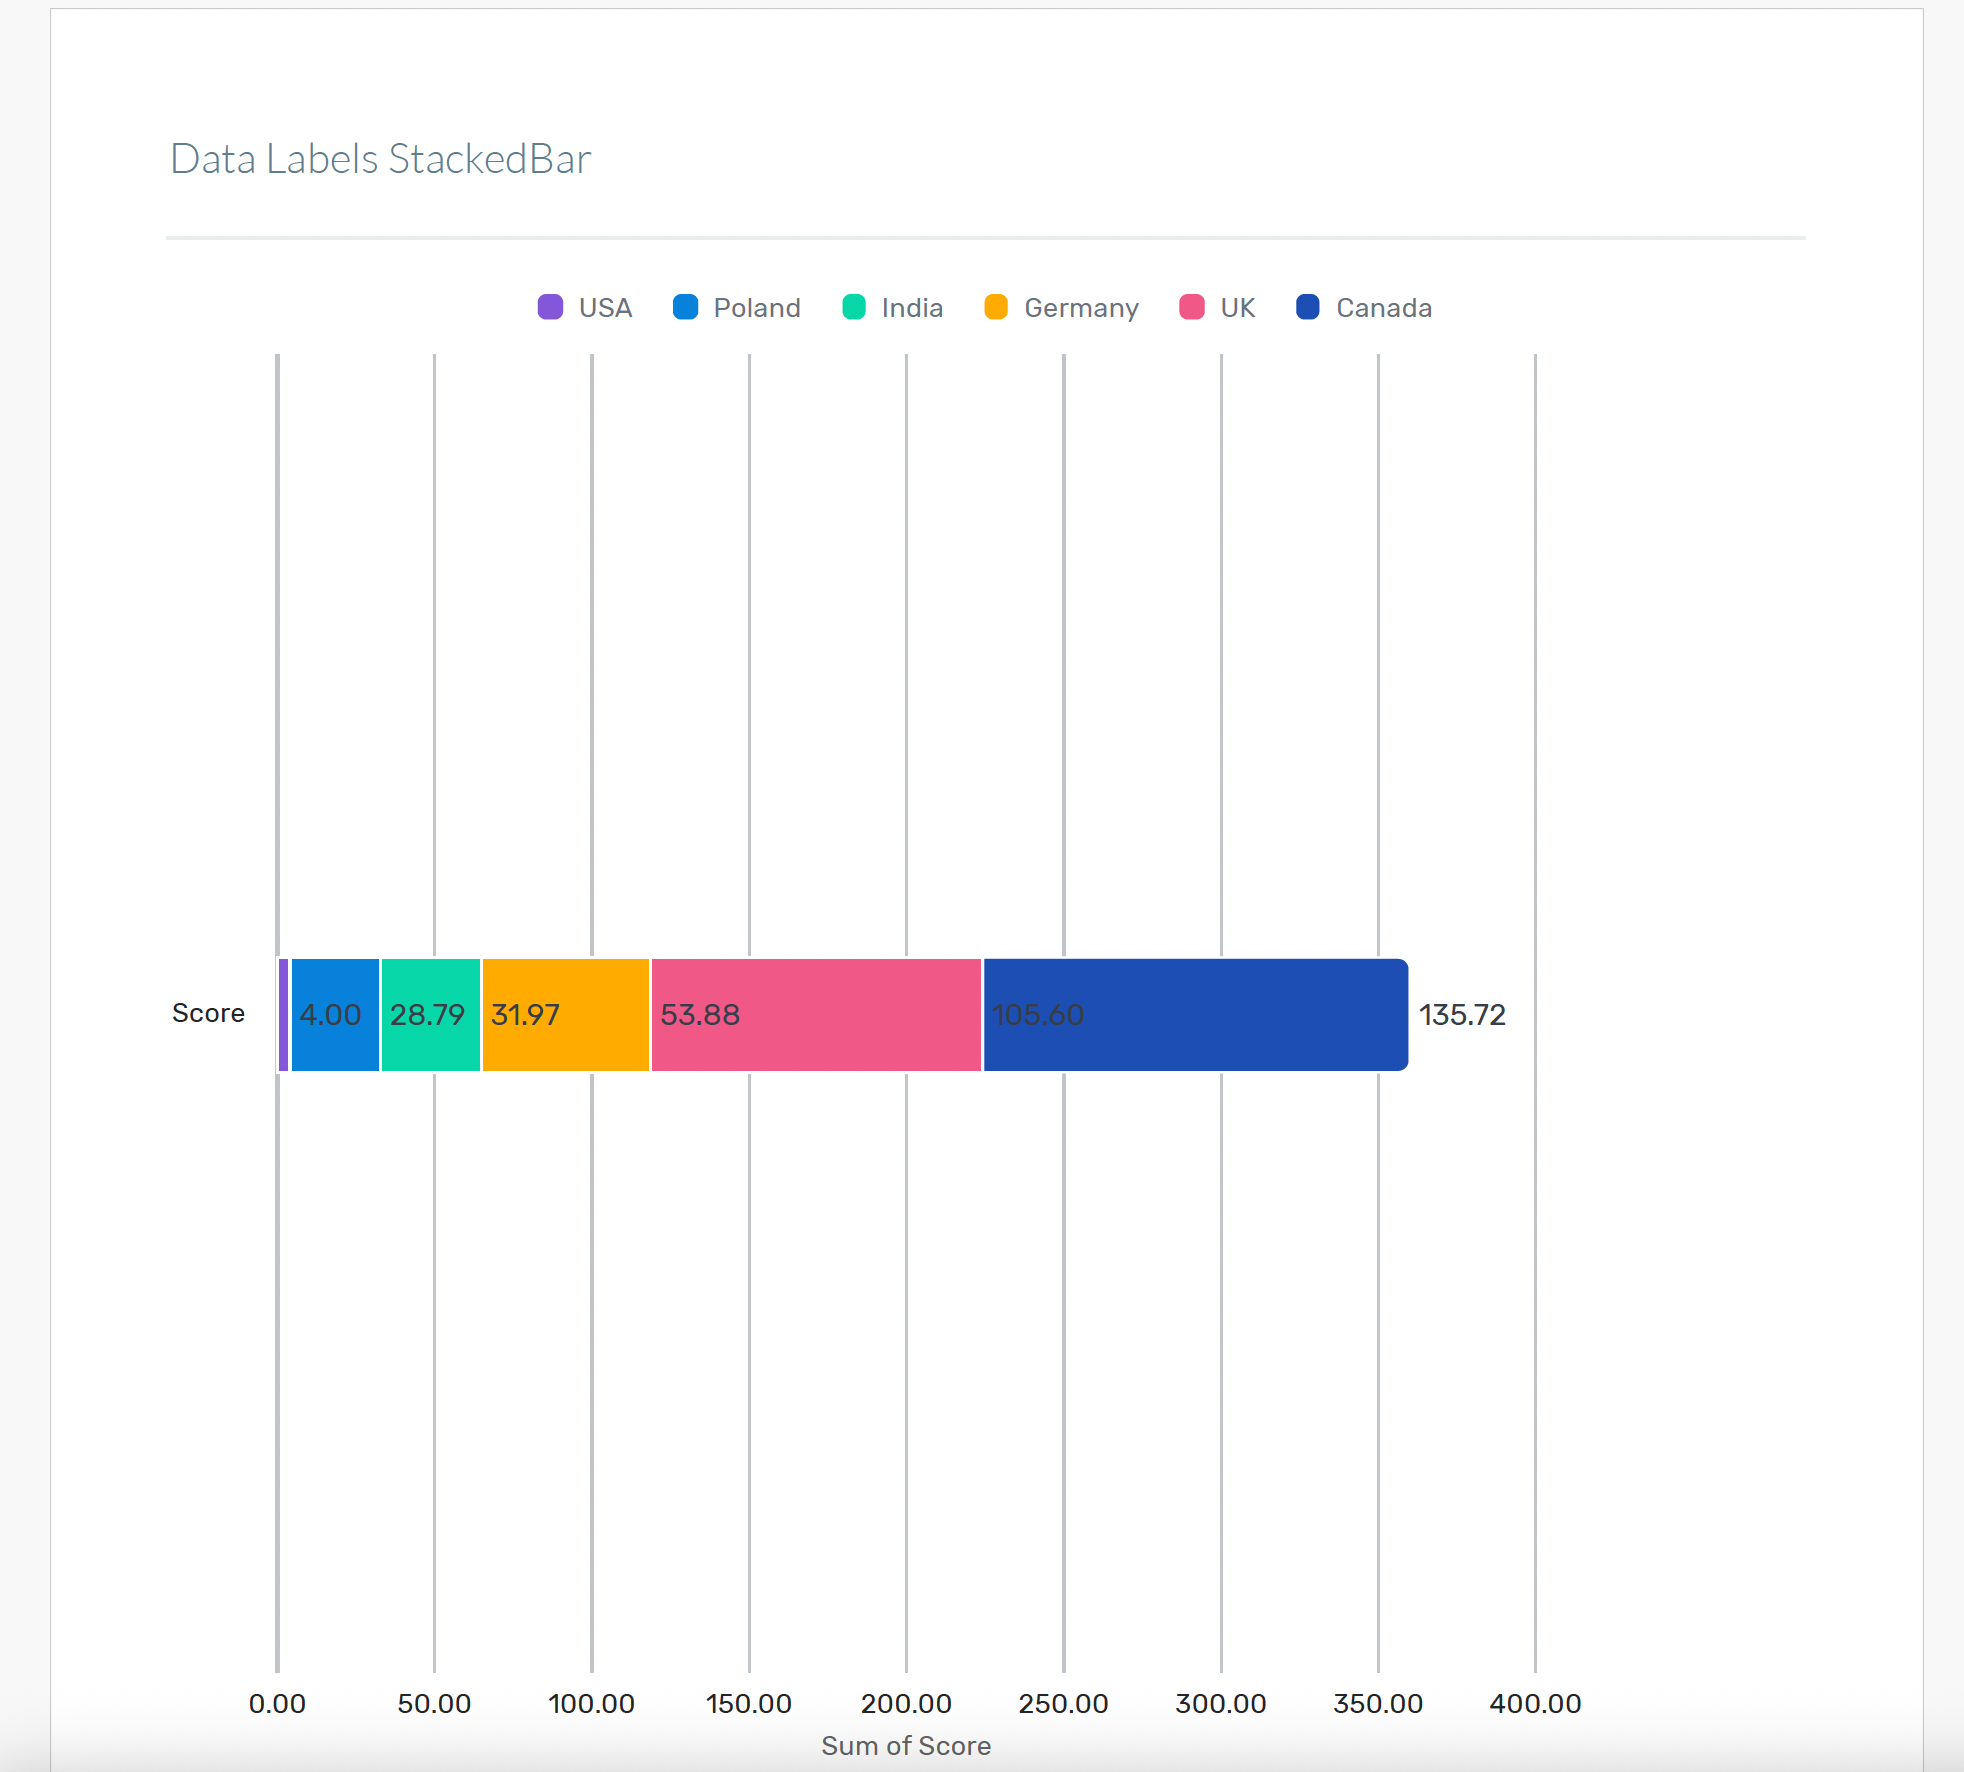Click the 135.72 data label beside bar
This screenshot has height=1772, width=1964.
[1462, 1015]
